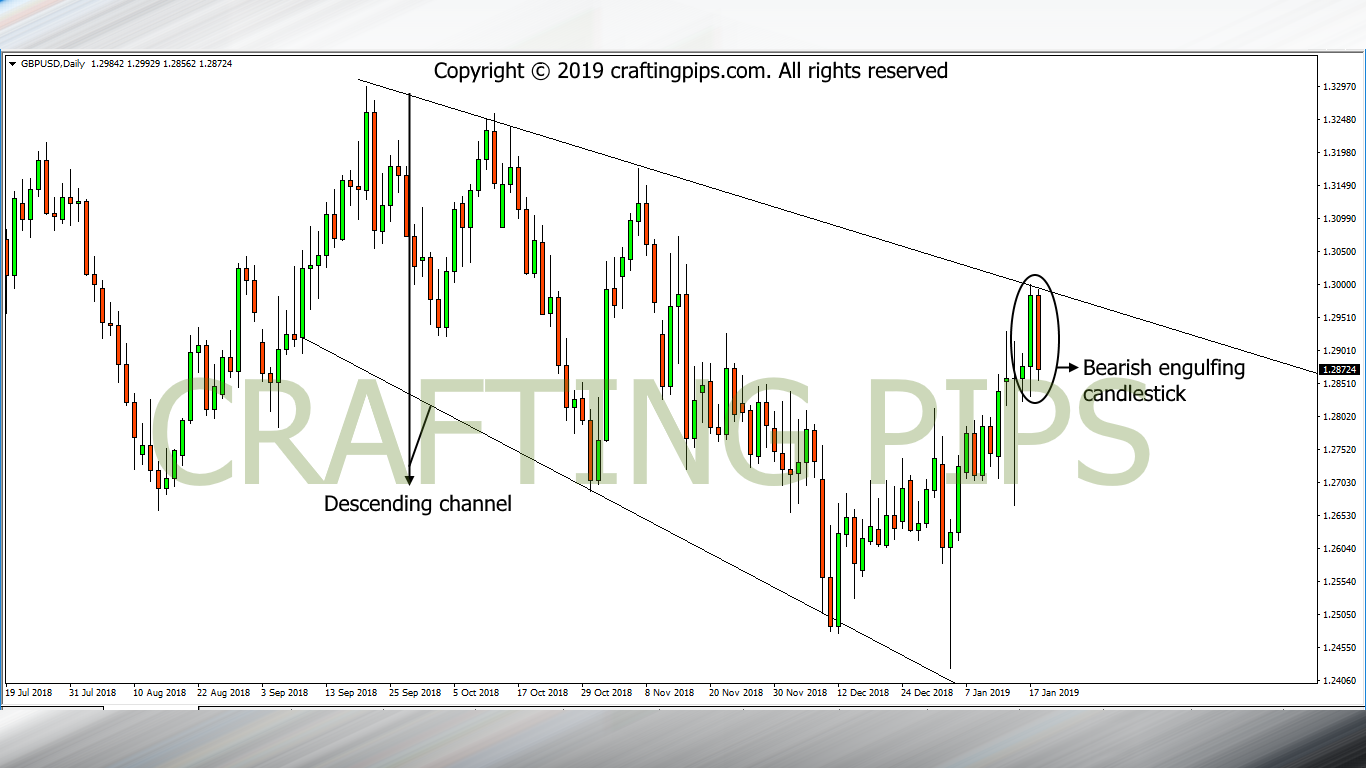Screen dimensions: 1366x768
Task: Click the 31 Jul 2018 date label
Action: 93,692
